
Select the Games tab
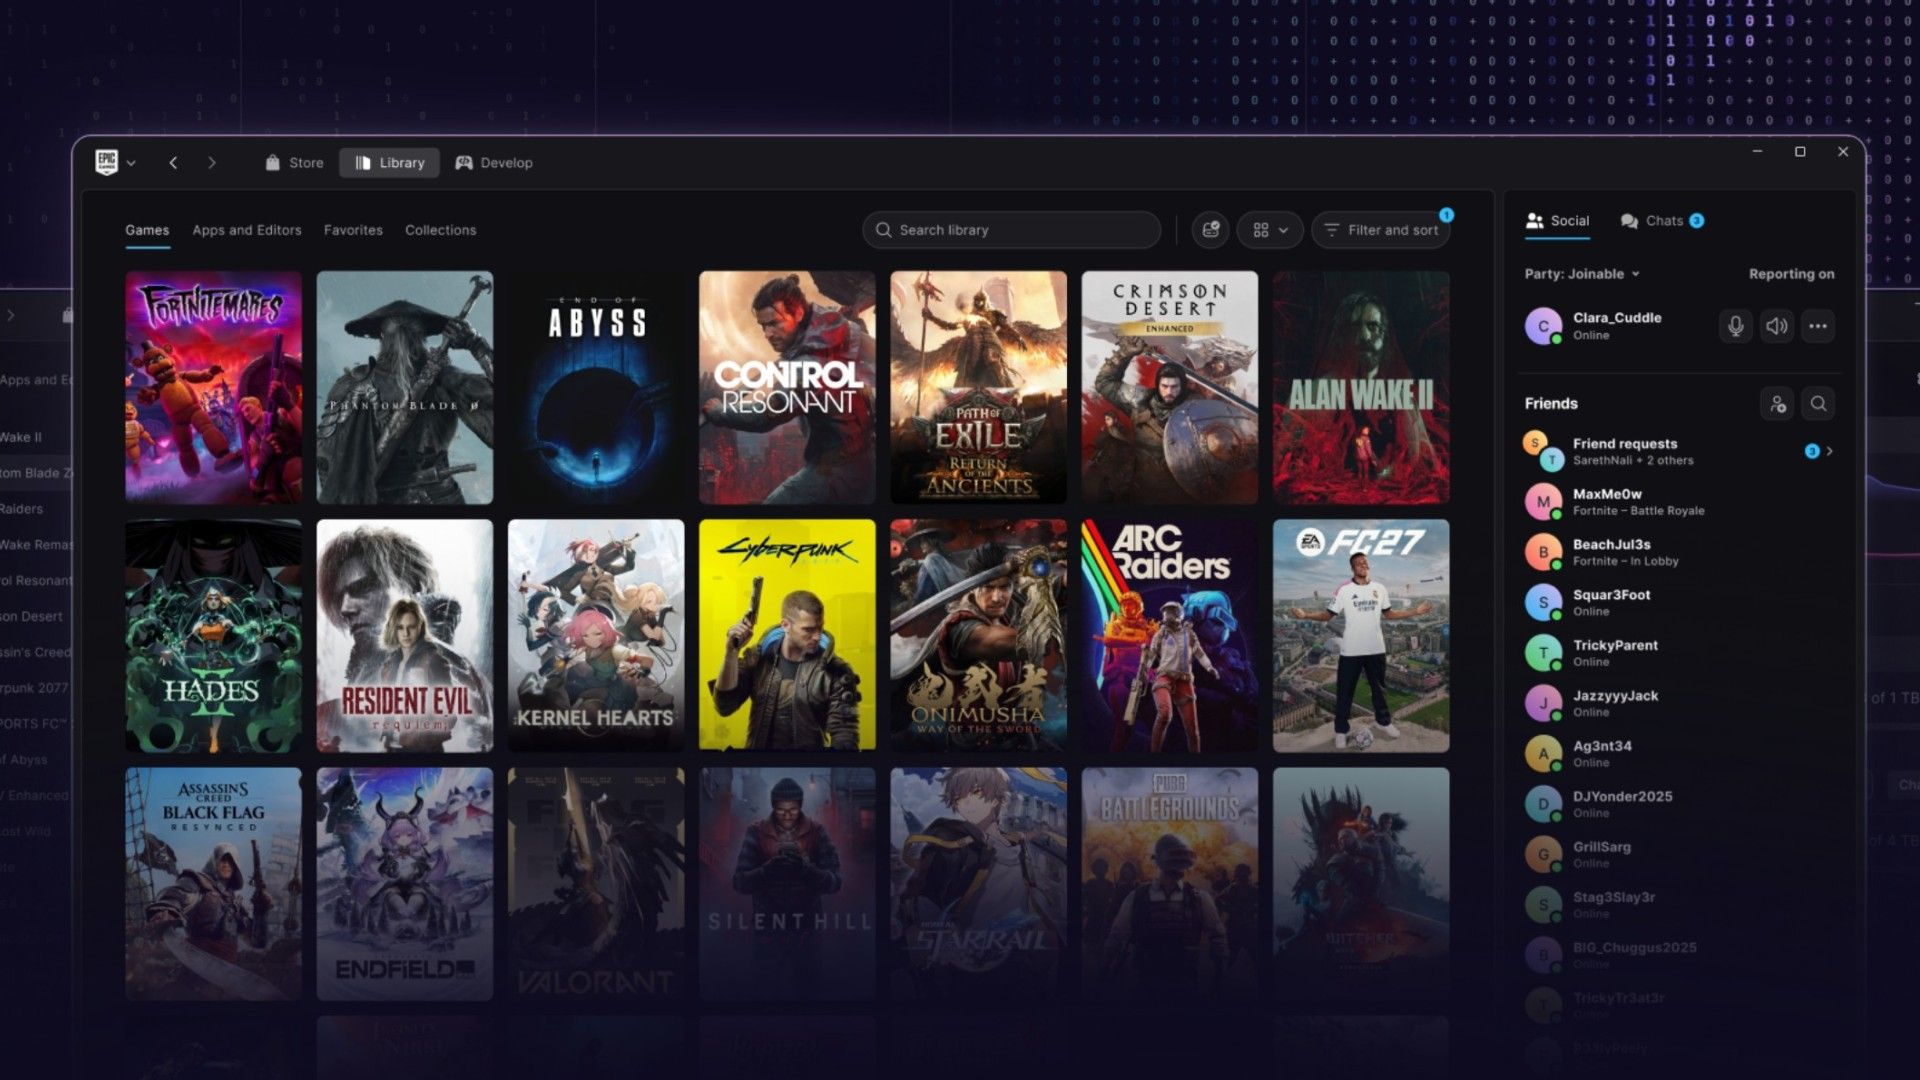[147, 230]
